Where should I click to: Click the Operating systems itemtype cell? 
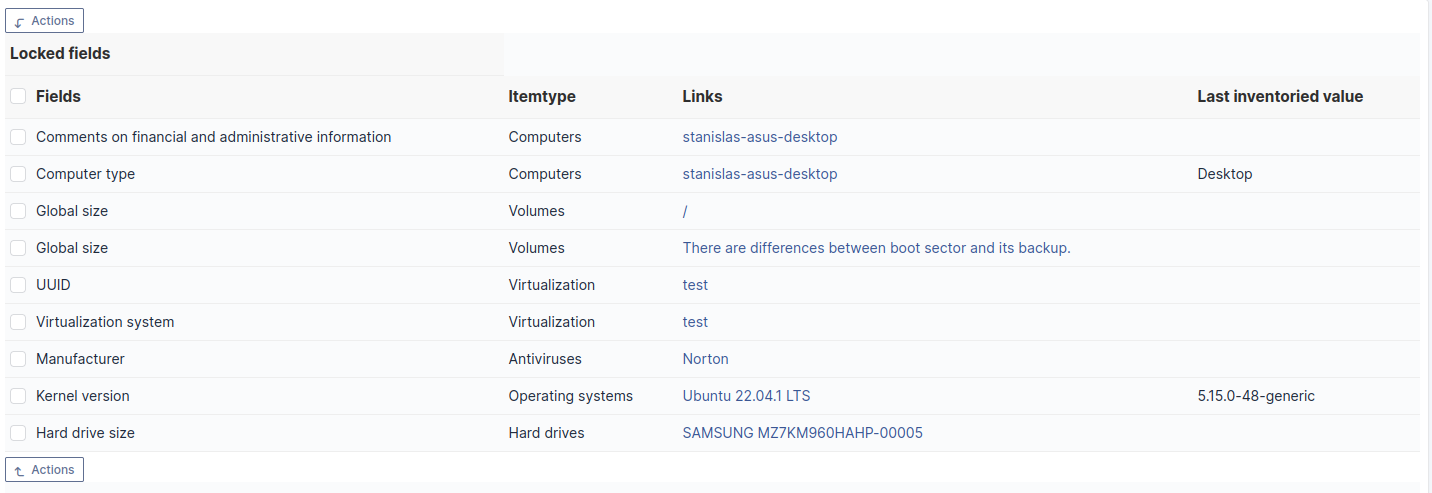pos(571,396)
